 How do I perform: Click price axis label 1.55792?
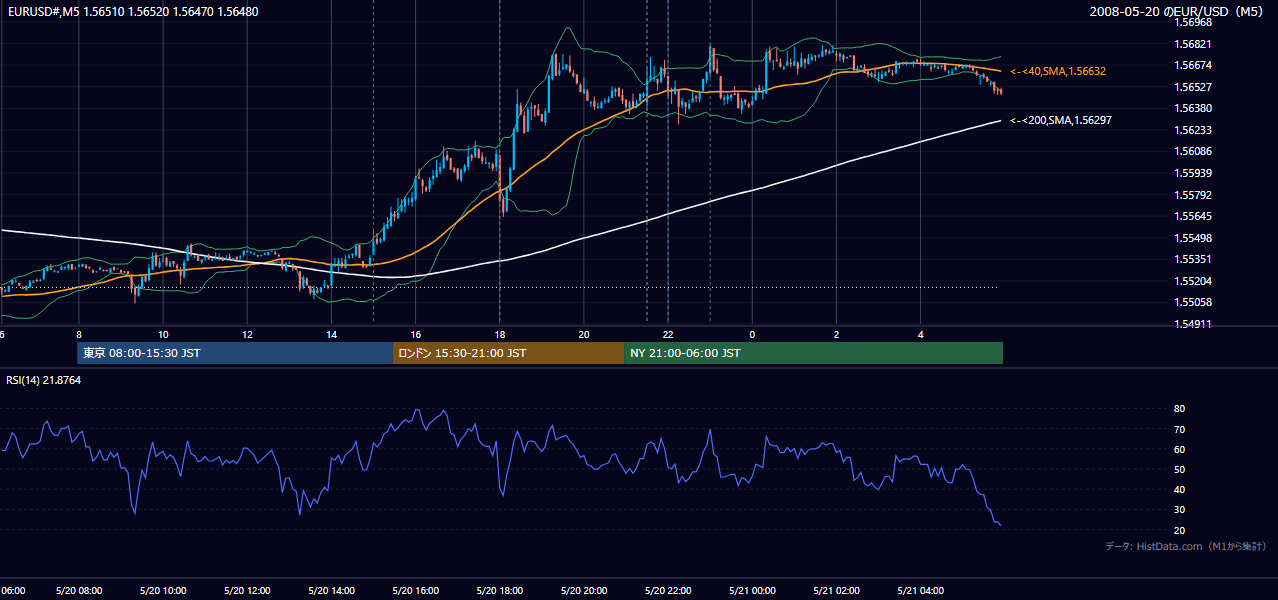tap(1193, 195)
